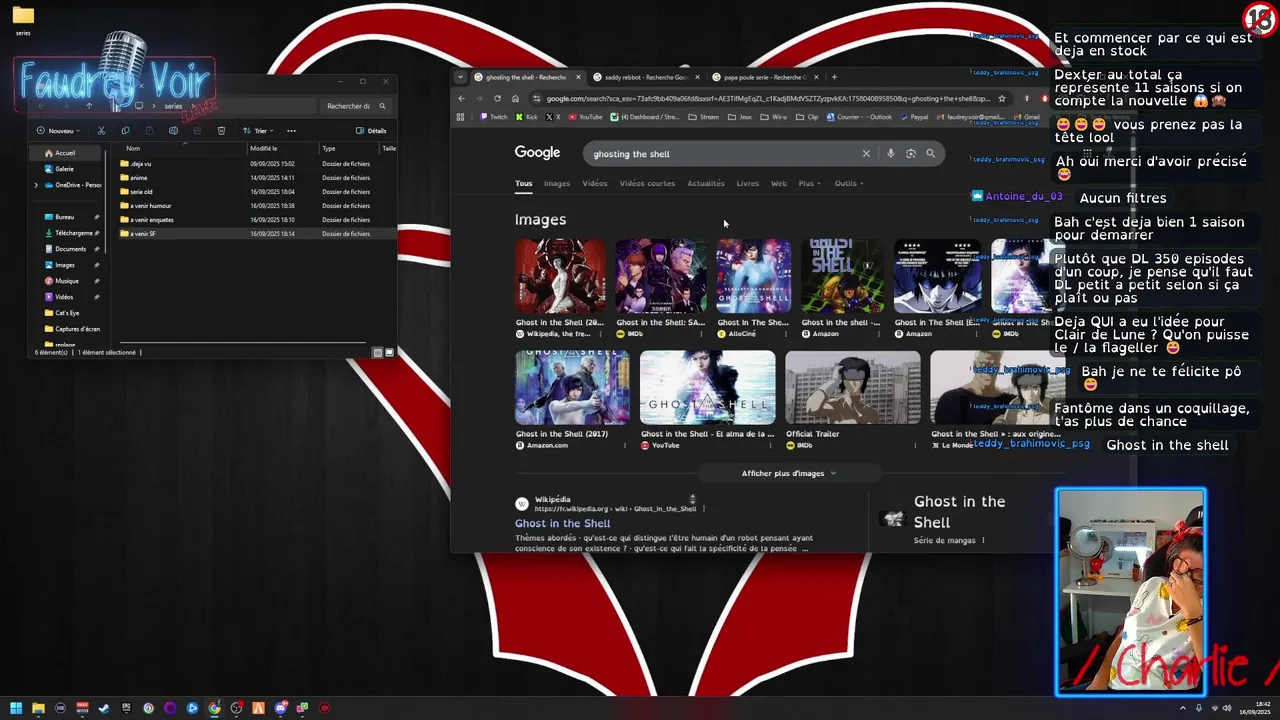Open the Cat's Eye folder in sidebar
Viewport: 1280px width, 720px height.
[67, 313]
